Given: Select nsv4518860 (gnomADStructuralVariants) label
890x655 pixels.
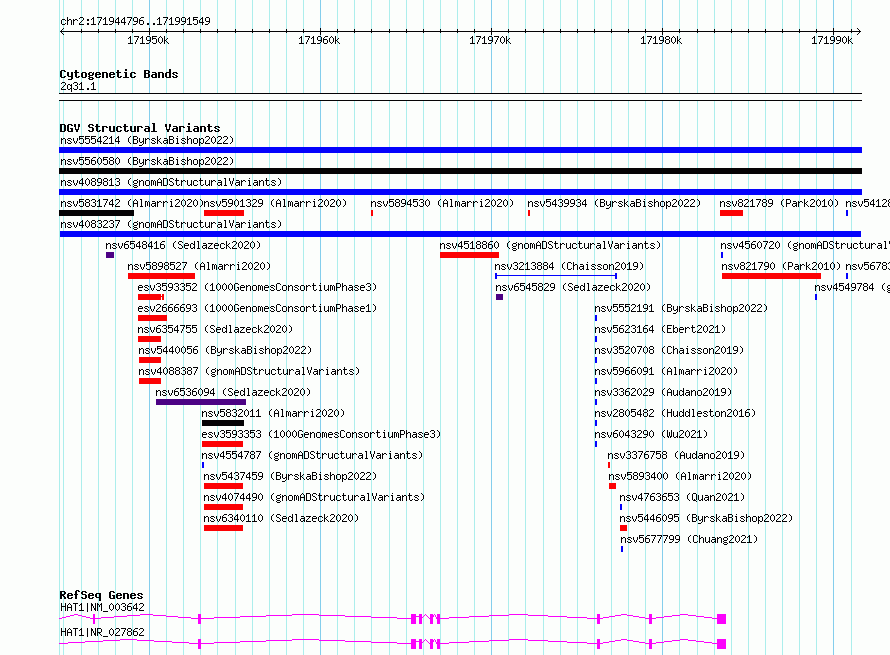Looking at the screenshot, I should pyautogui.click(x=551, y=245).
